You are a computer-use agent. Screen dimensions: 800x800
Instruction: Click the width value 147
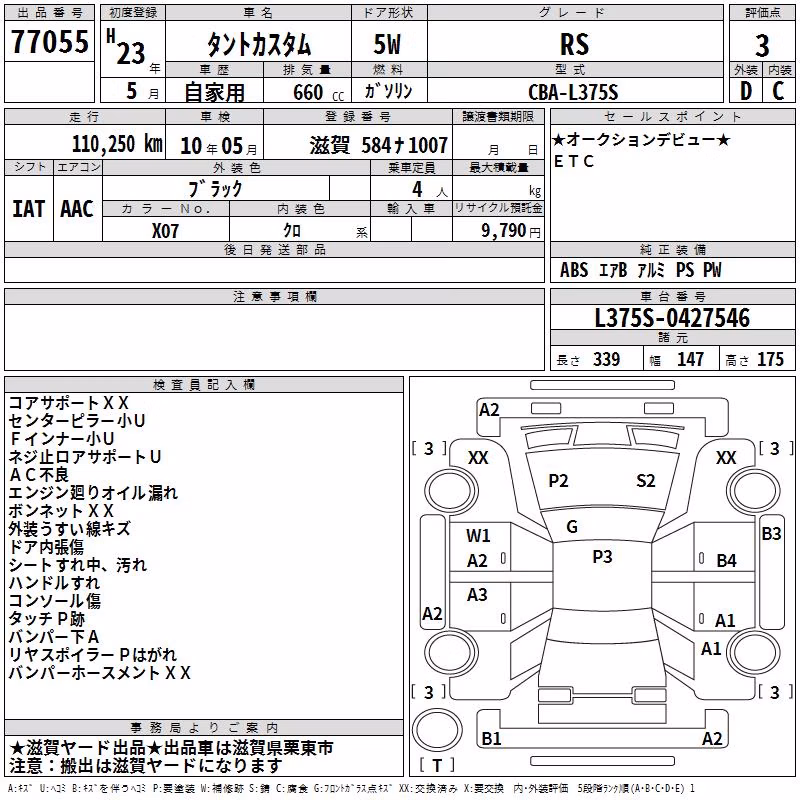[x=690, y=360]
